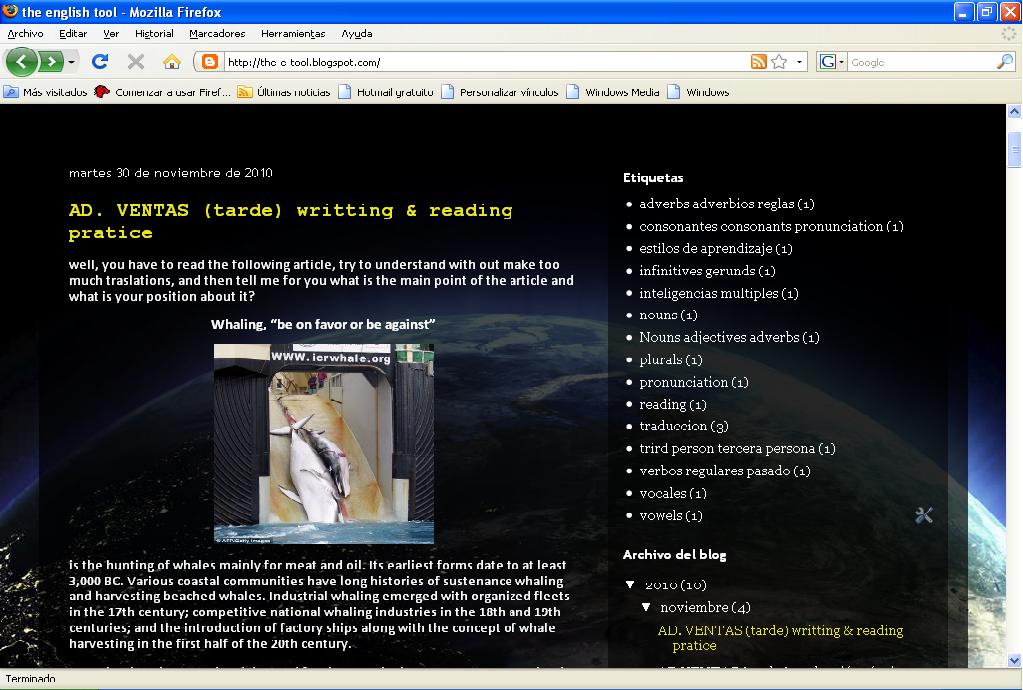Open the Hotmail gratuito bookmark

click(x=386, y=92)
